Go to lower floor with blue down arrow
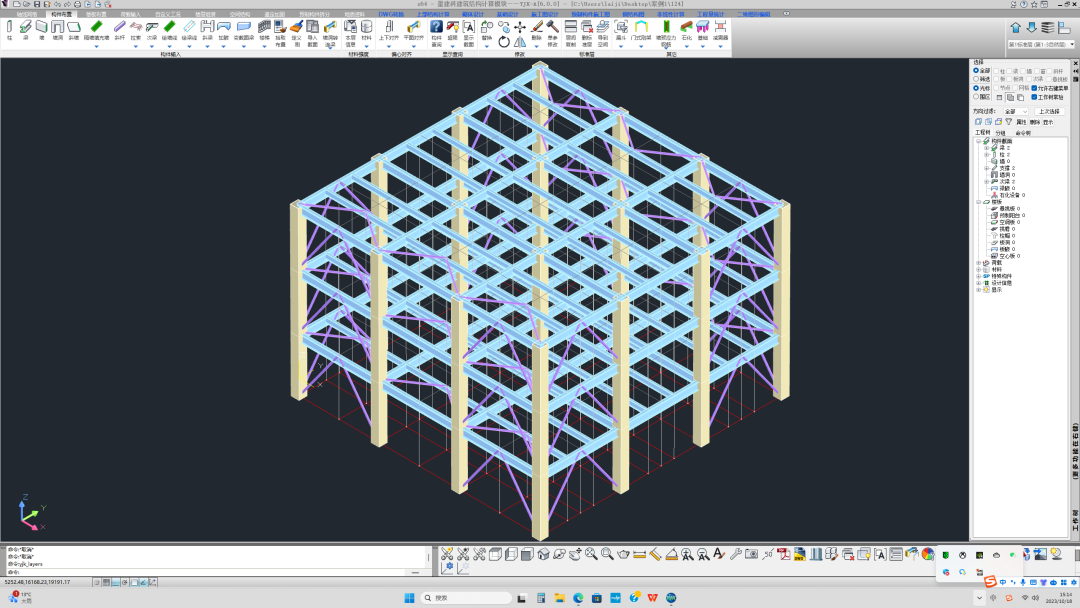The image size is (1080, 608). 1031,28
